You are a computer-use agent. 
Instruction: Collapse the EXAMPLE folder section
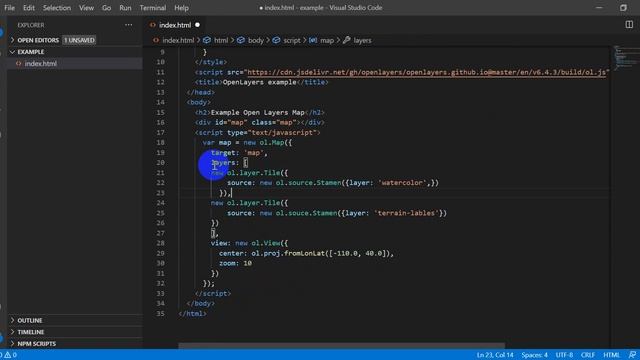tap(75, 52)
